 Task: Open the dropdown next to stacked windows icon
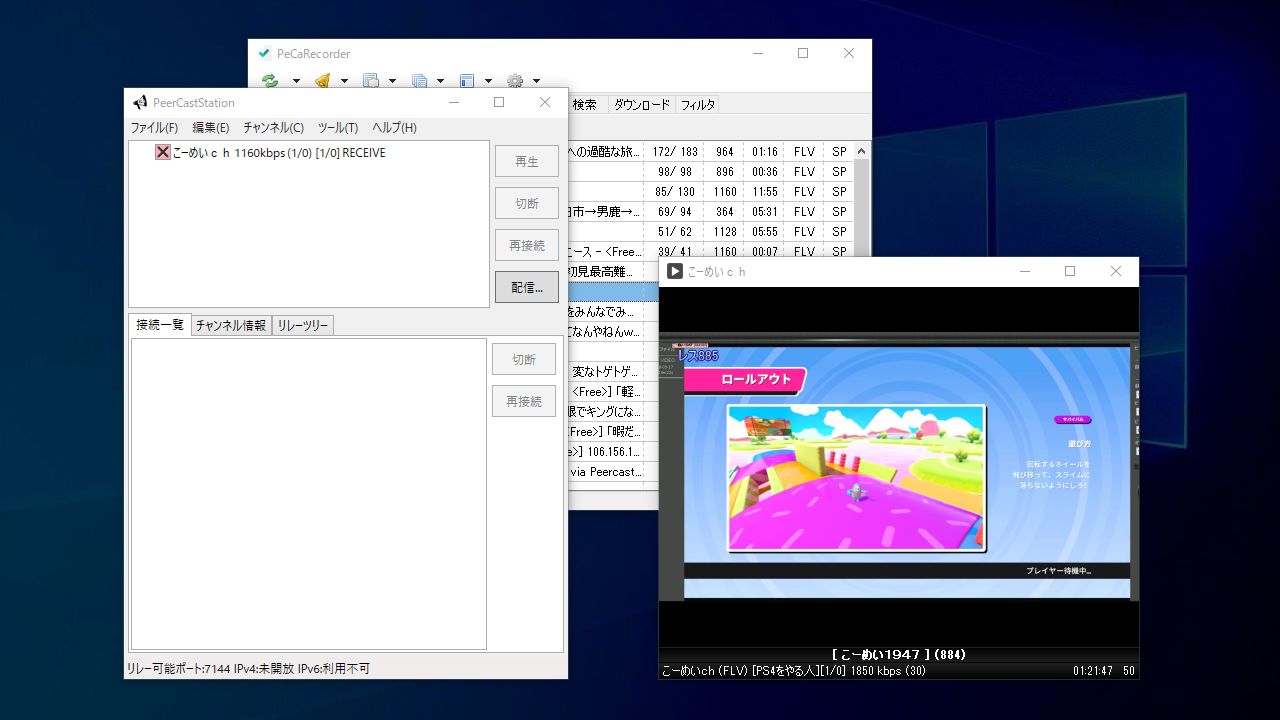440,81
